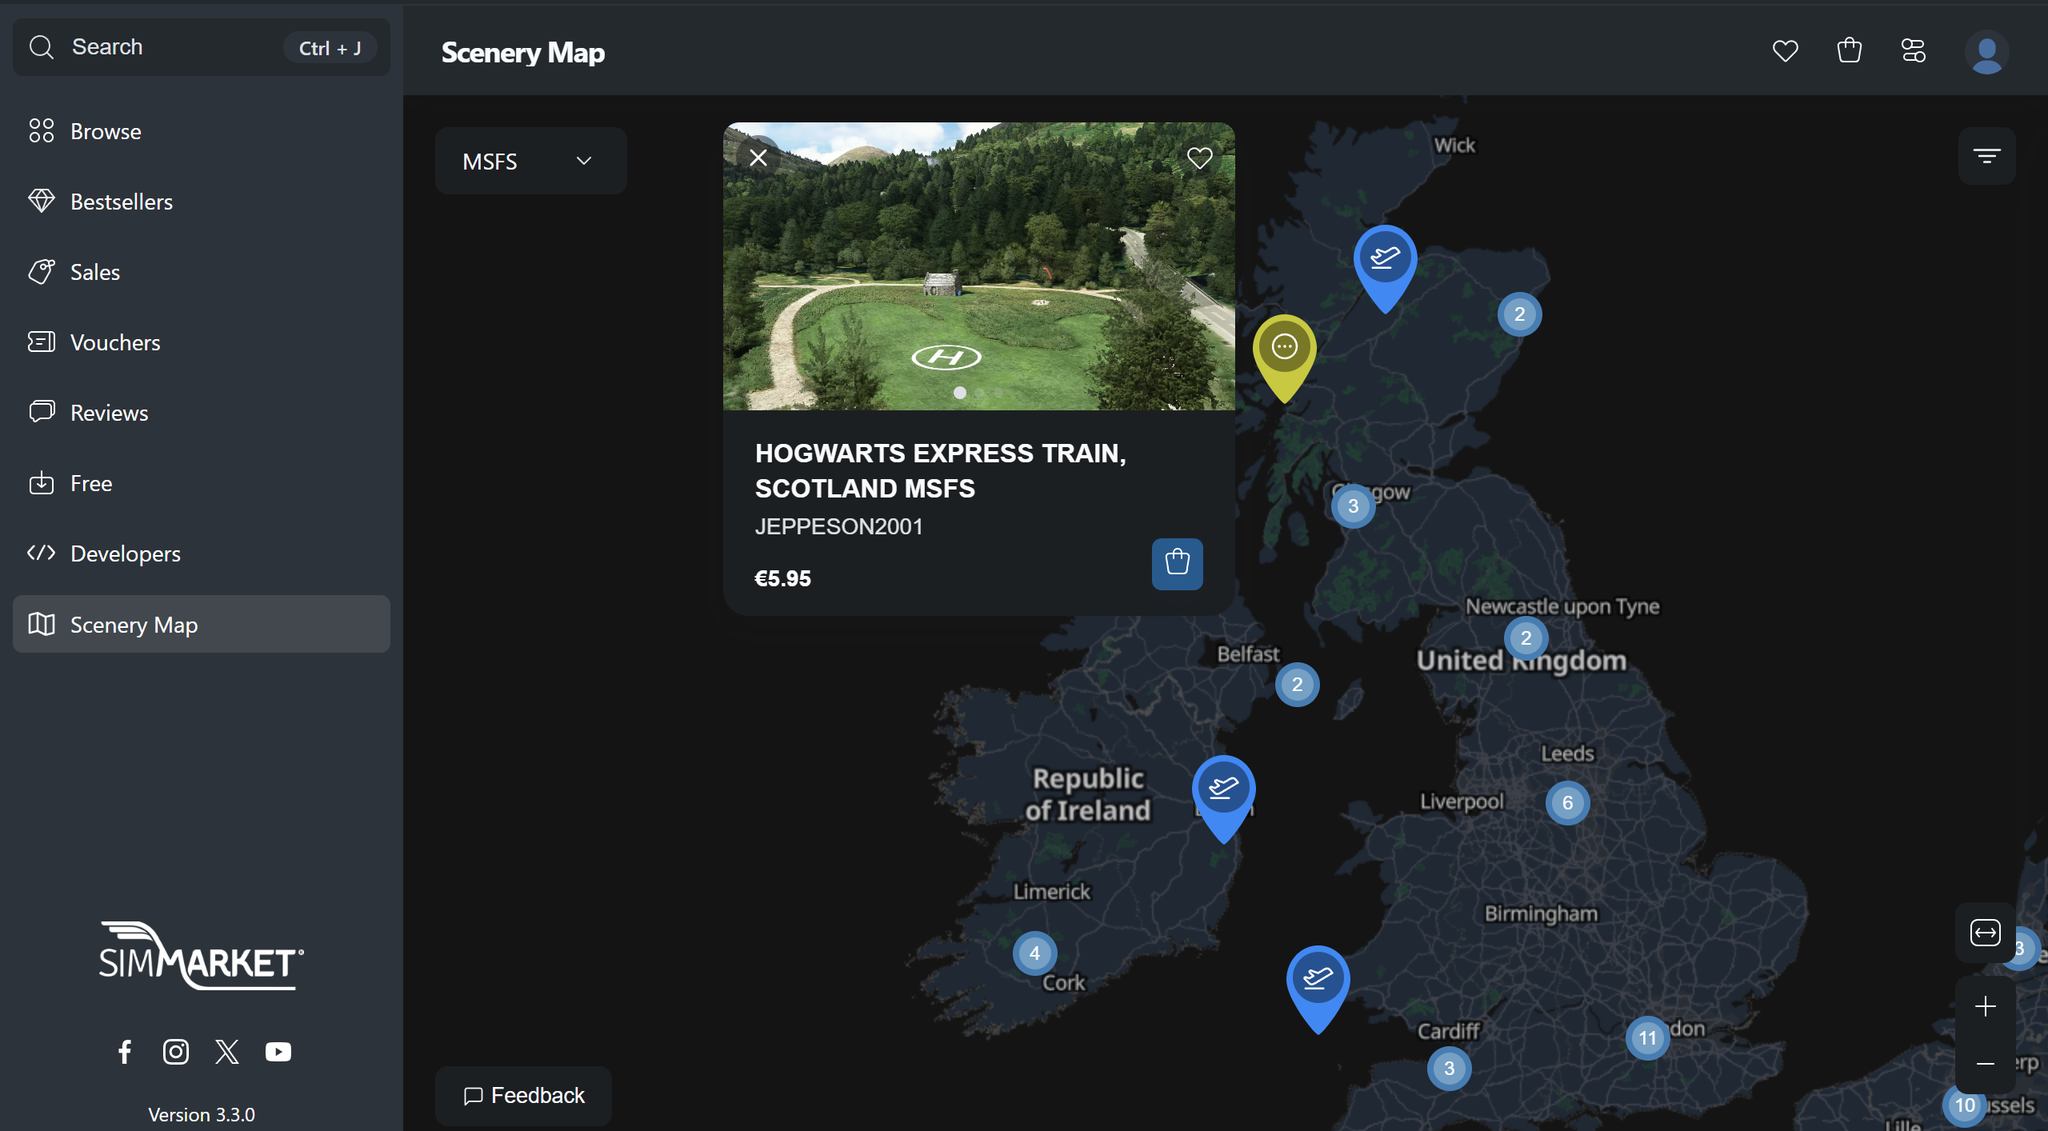Expand the MSFS simulator dropdown

530,161
